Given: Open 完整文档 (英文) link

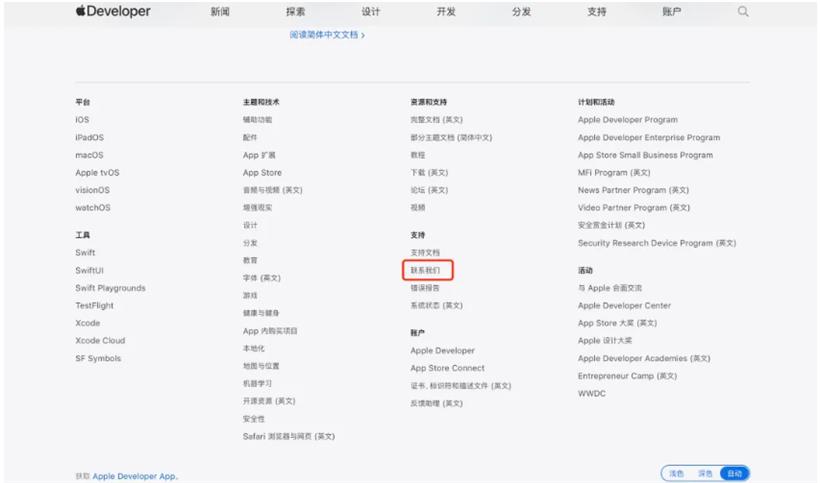Looking at the screenshot, I should pos(437,120).
